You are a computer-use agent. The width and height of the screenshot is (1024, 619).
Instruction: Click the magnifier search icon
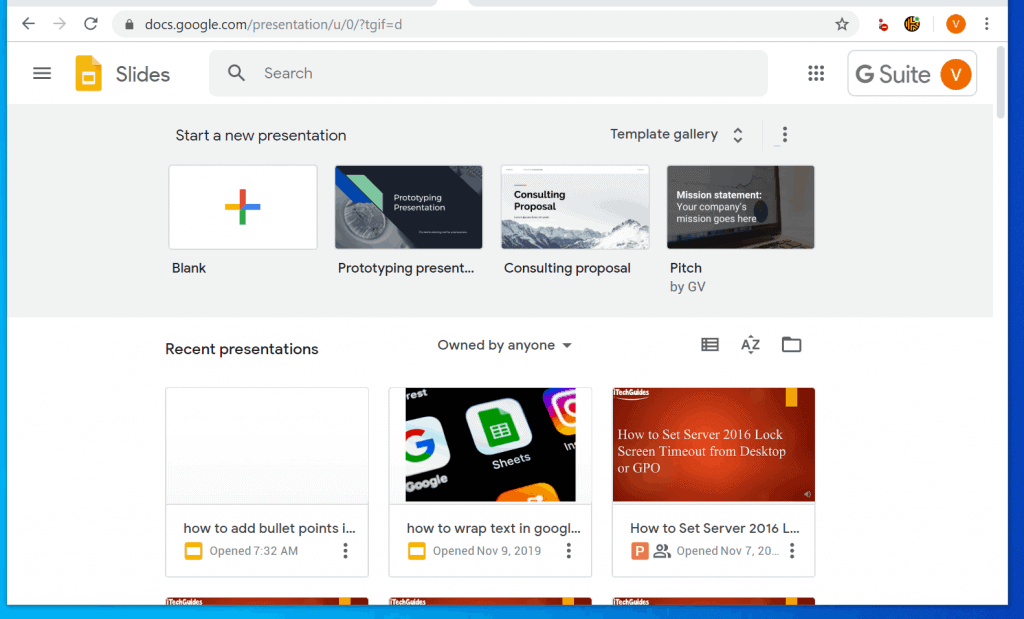pos(236,73)
